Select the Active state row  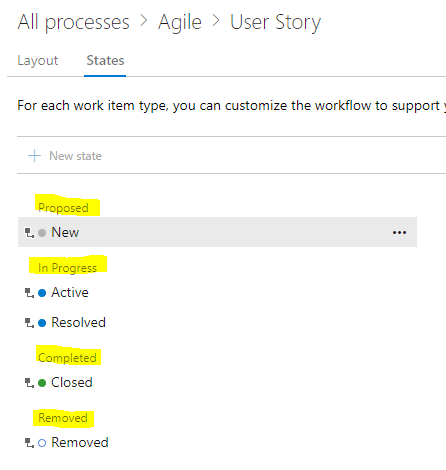217,293
